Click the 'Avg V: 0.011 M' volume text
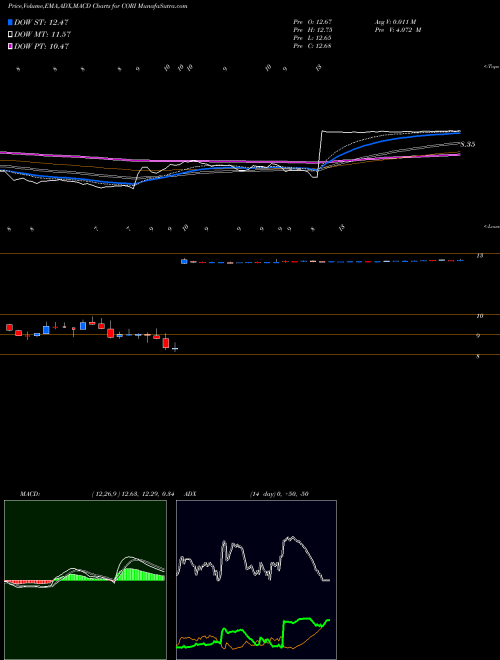 (397, 21)
